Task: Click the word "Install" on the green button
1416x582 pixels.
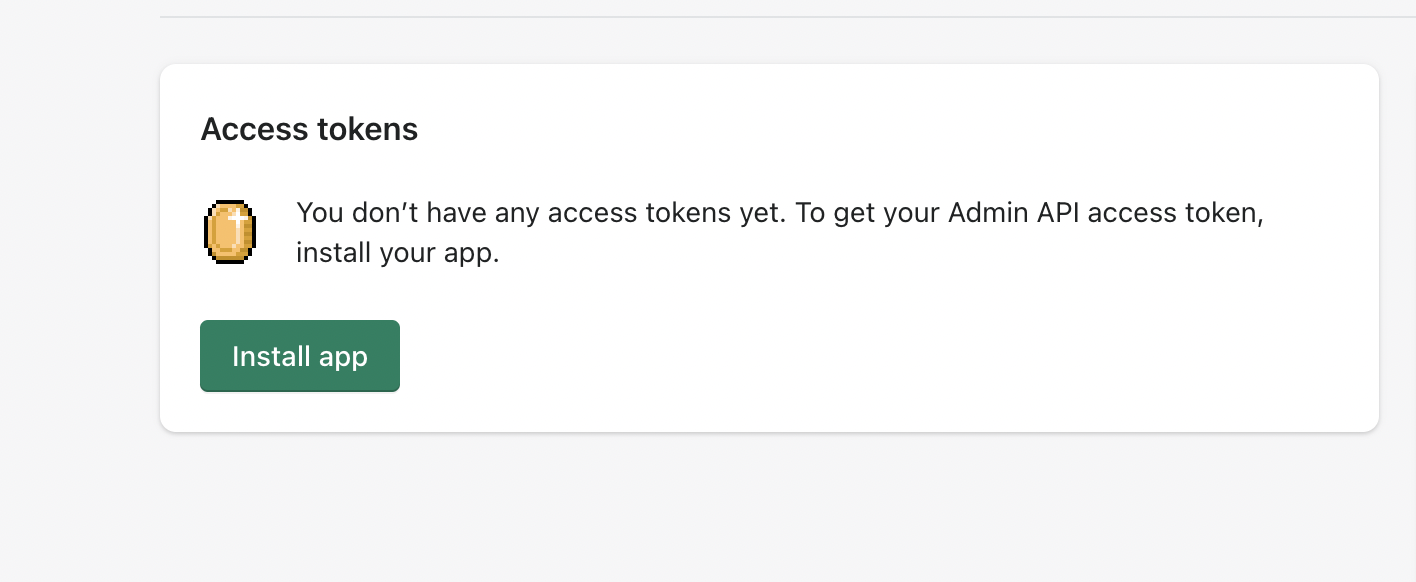Action: [x=265, y=356]
